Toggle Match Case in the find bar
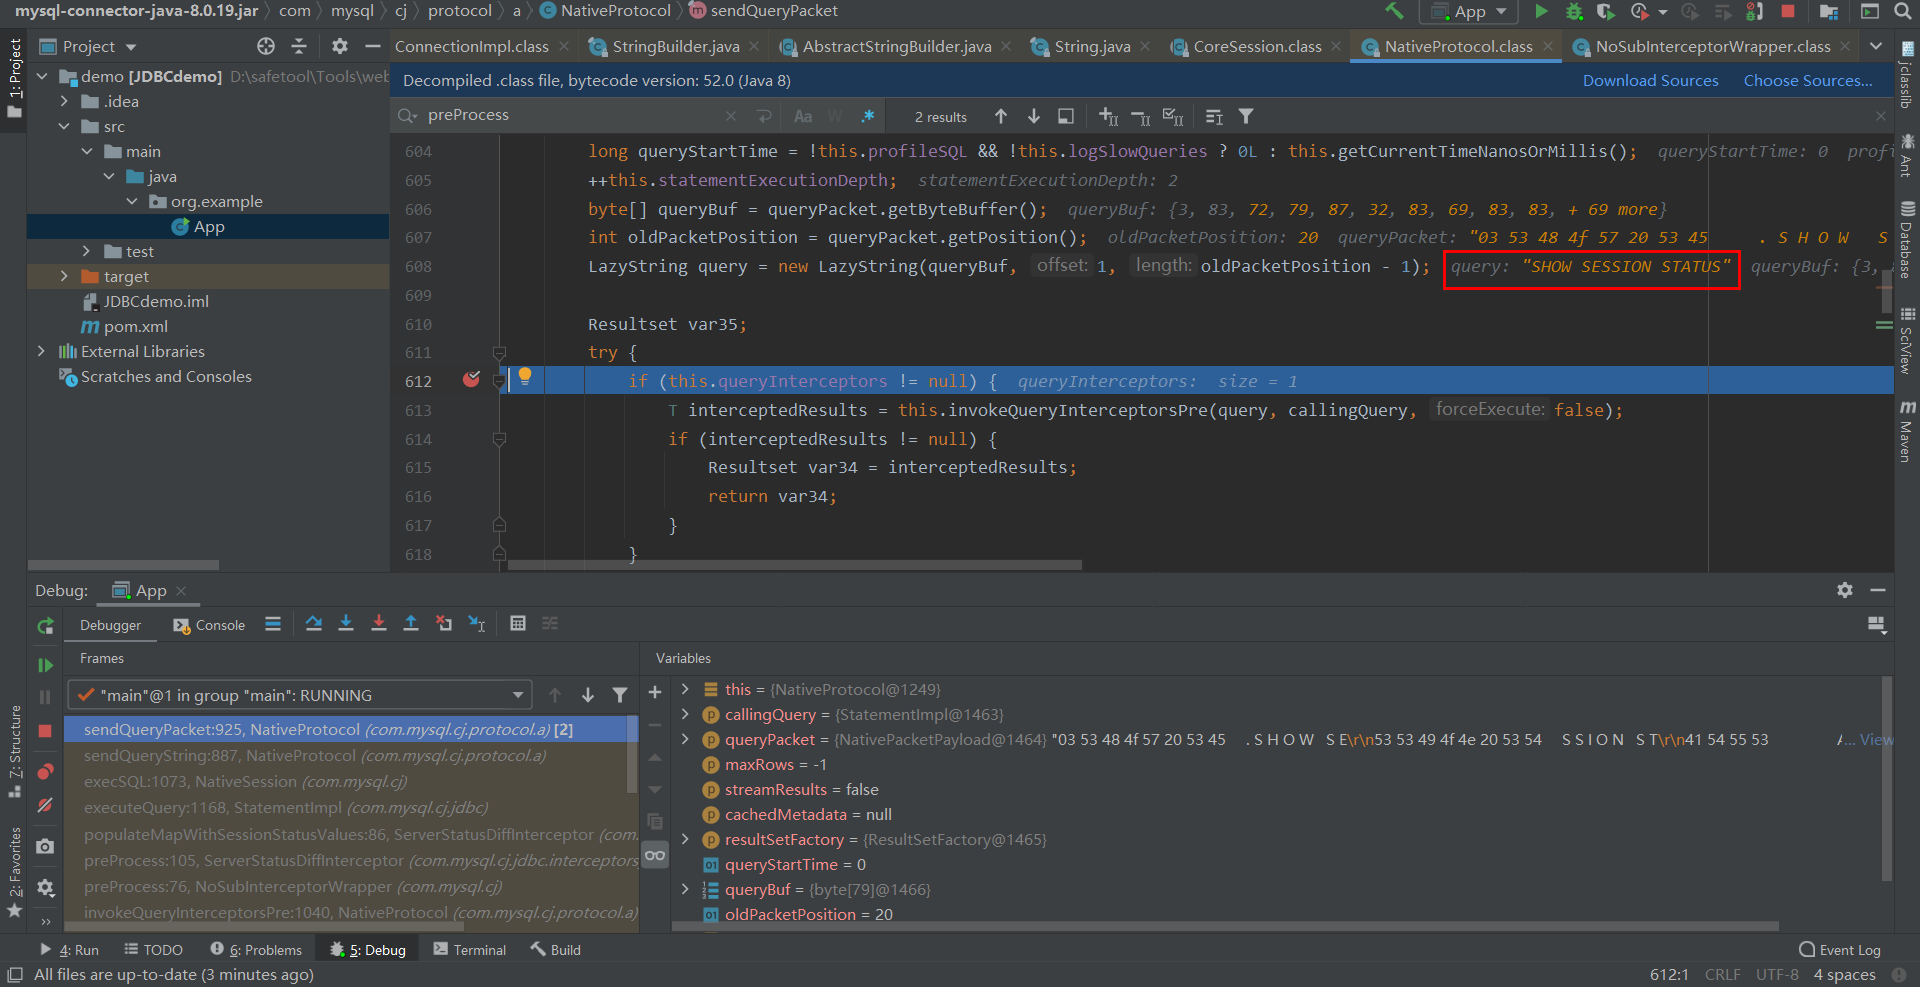Screen dimensions: 1920x987 [802, 117]
